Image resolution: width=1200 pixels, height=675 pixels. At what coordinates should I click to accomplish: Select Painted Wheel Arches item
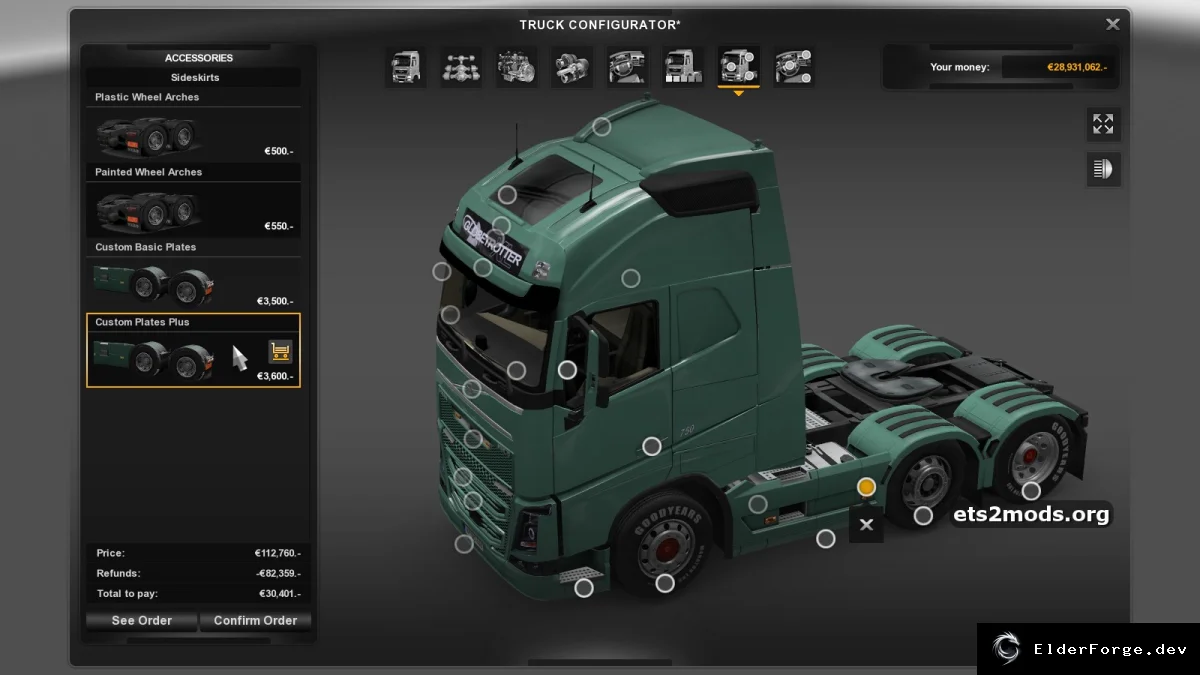194,200
